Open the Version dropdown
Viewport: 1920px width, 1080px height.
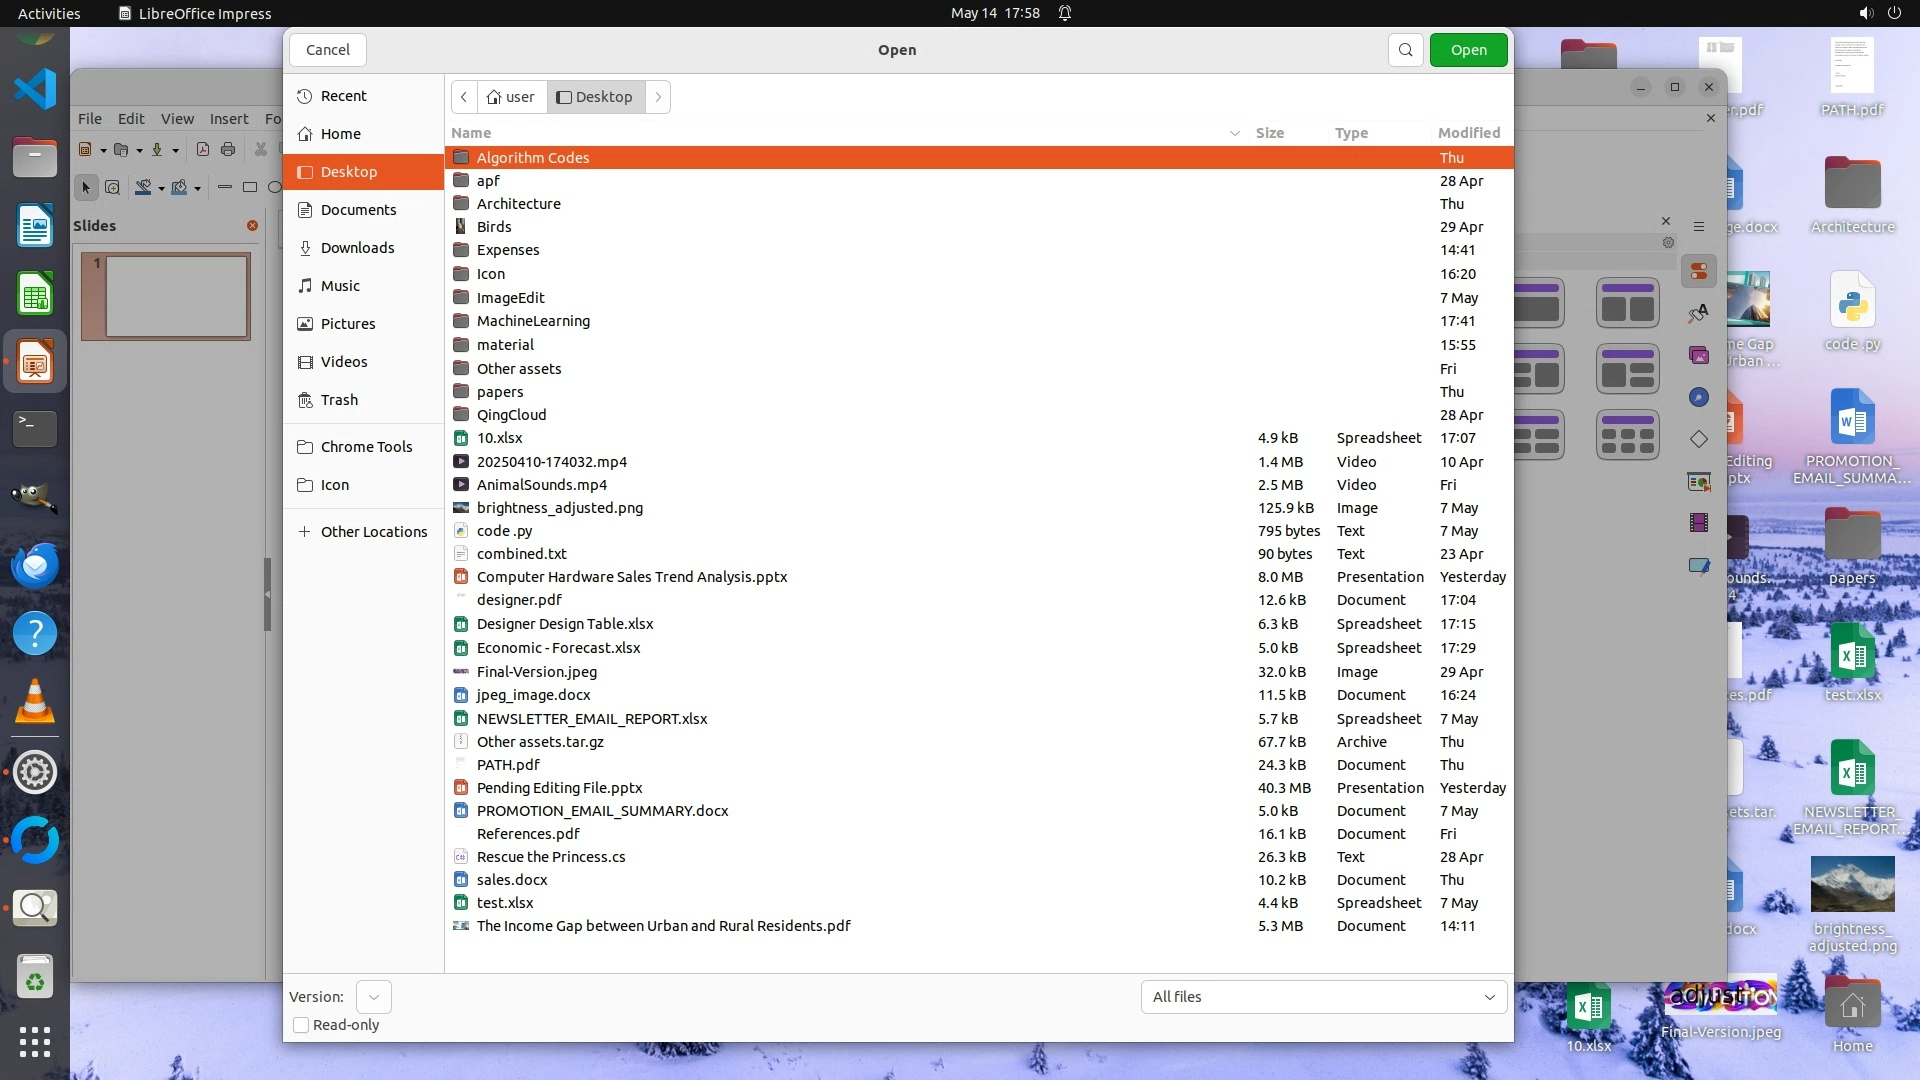coord(373,997)
